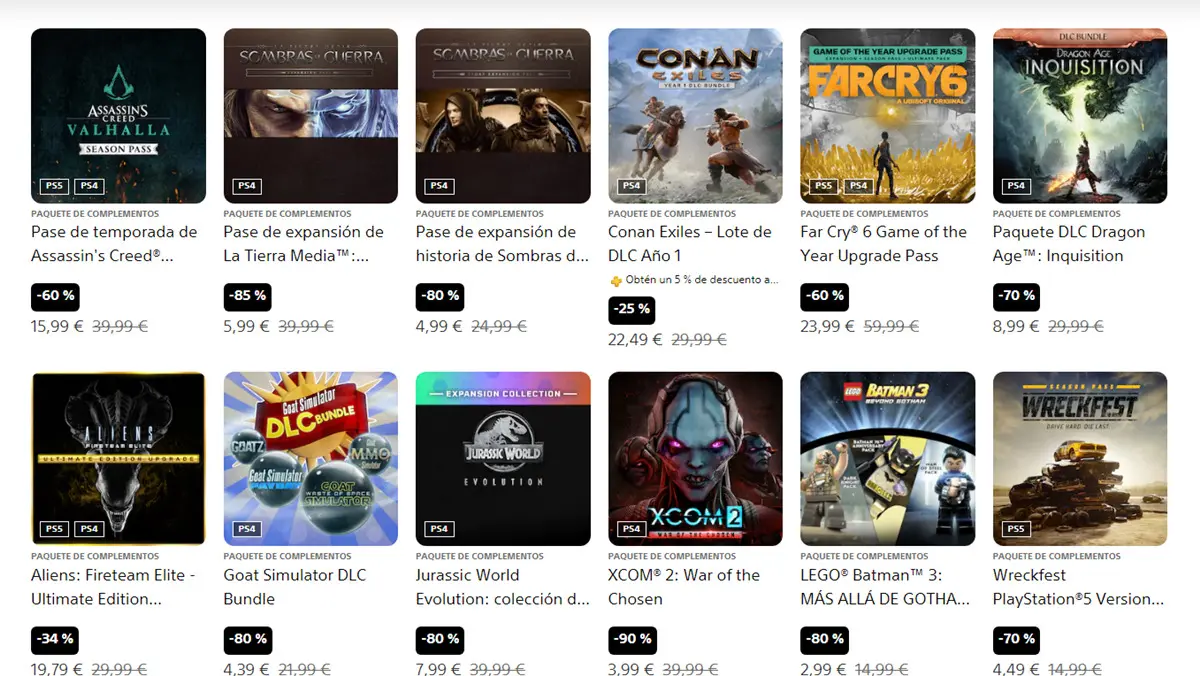Click the PS5 badge on Wreckfest cover
The height and width of the screenshot is (676, 1200).
[x=1015, y=529]
